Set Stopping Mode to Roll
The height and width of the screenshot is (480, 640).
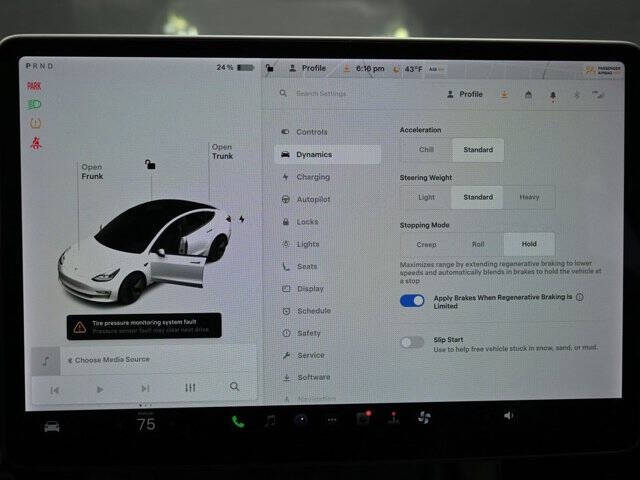click(x=478, y=244)
